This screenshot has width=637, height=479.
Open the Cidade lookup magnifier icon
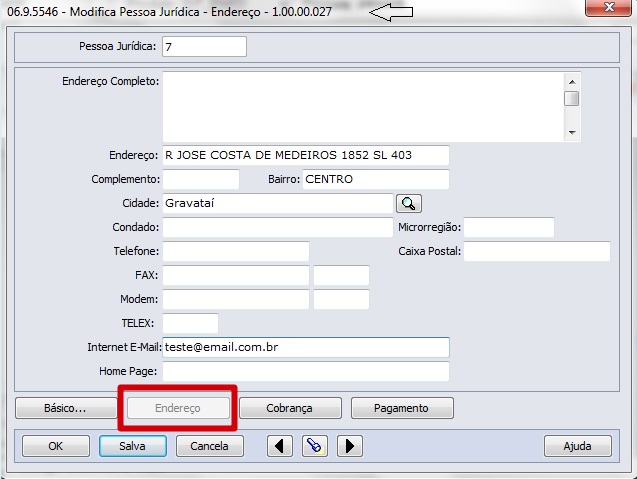point(409,204)
